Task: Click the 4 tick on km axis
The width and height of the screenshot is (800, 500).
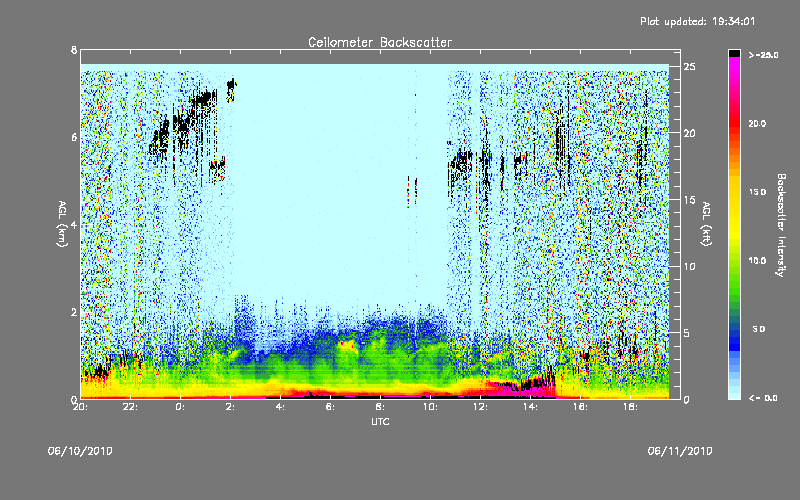Action: tap(74, 224)
